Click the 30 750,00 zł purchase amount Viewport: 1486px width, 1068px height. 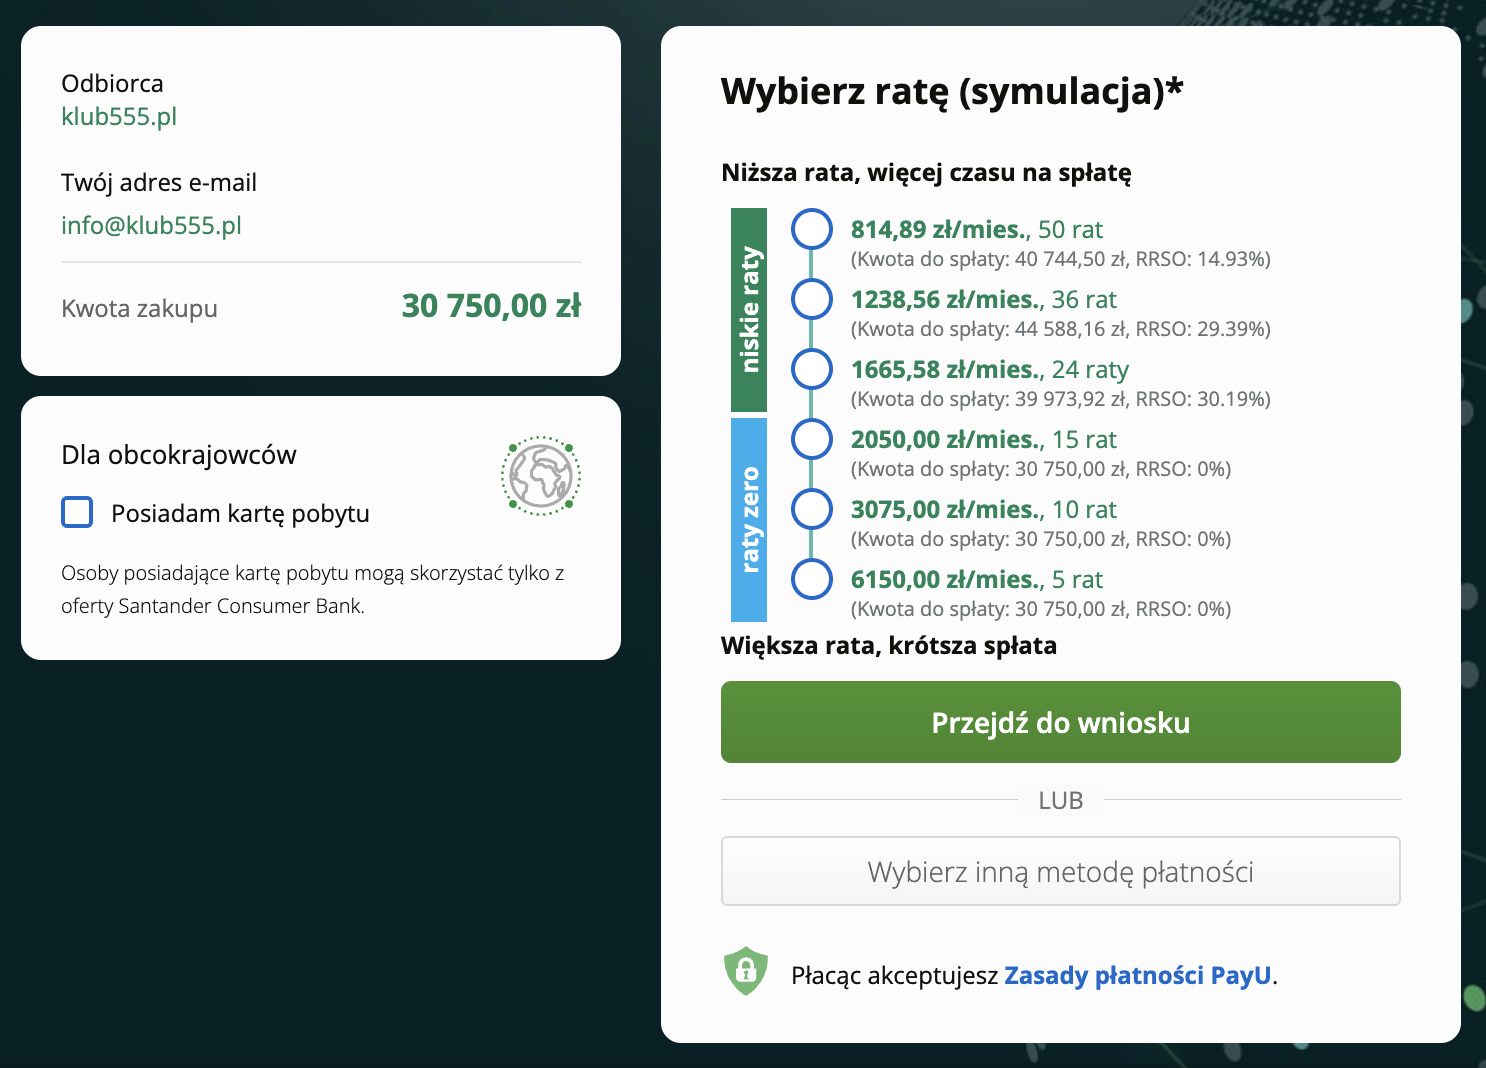(490, 306)
